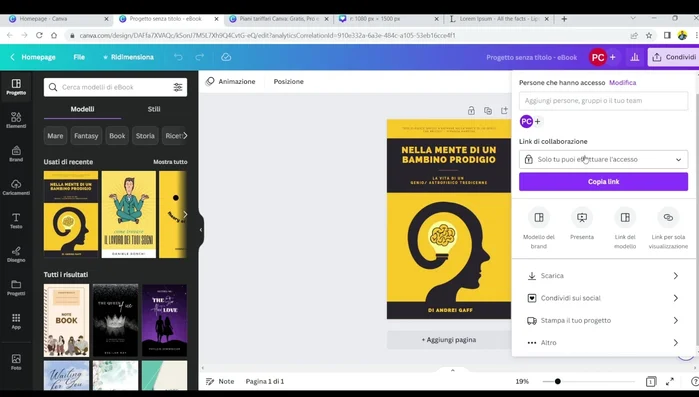
Task: Click the duplicate page icon above canvas
Action: 488,111
